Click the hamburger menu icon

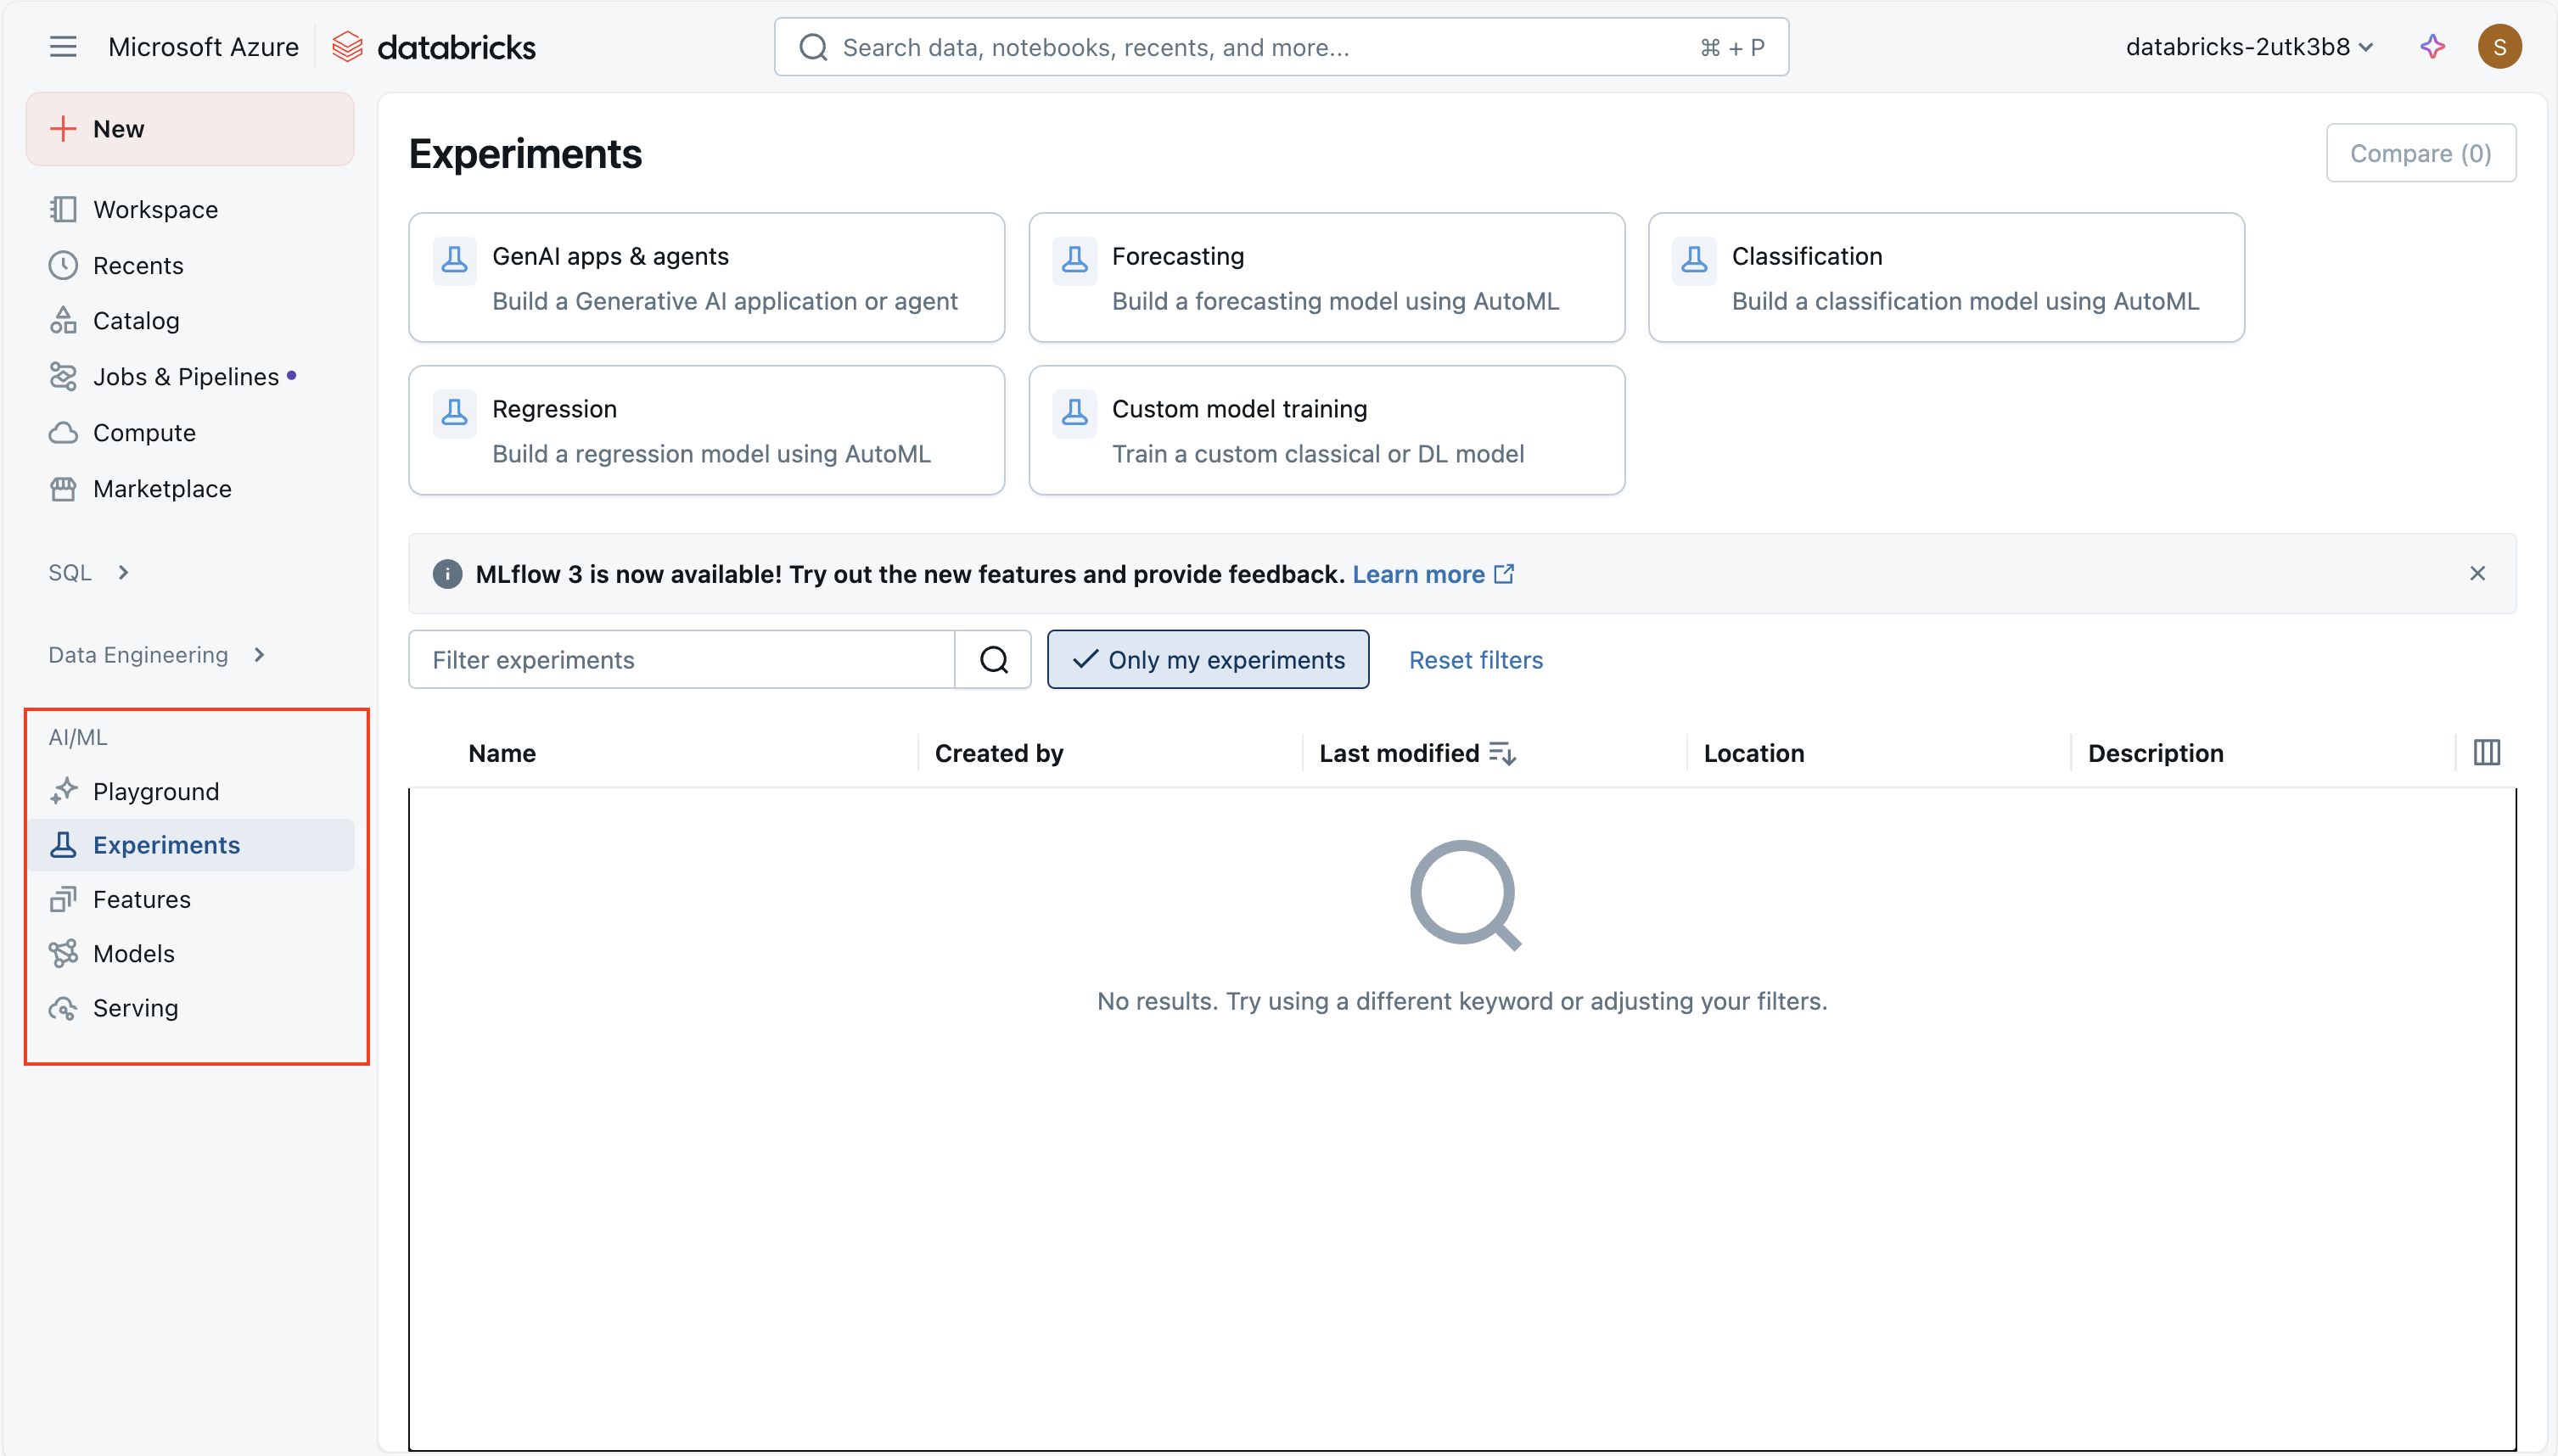pos(63,47)
